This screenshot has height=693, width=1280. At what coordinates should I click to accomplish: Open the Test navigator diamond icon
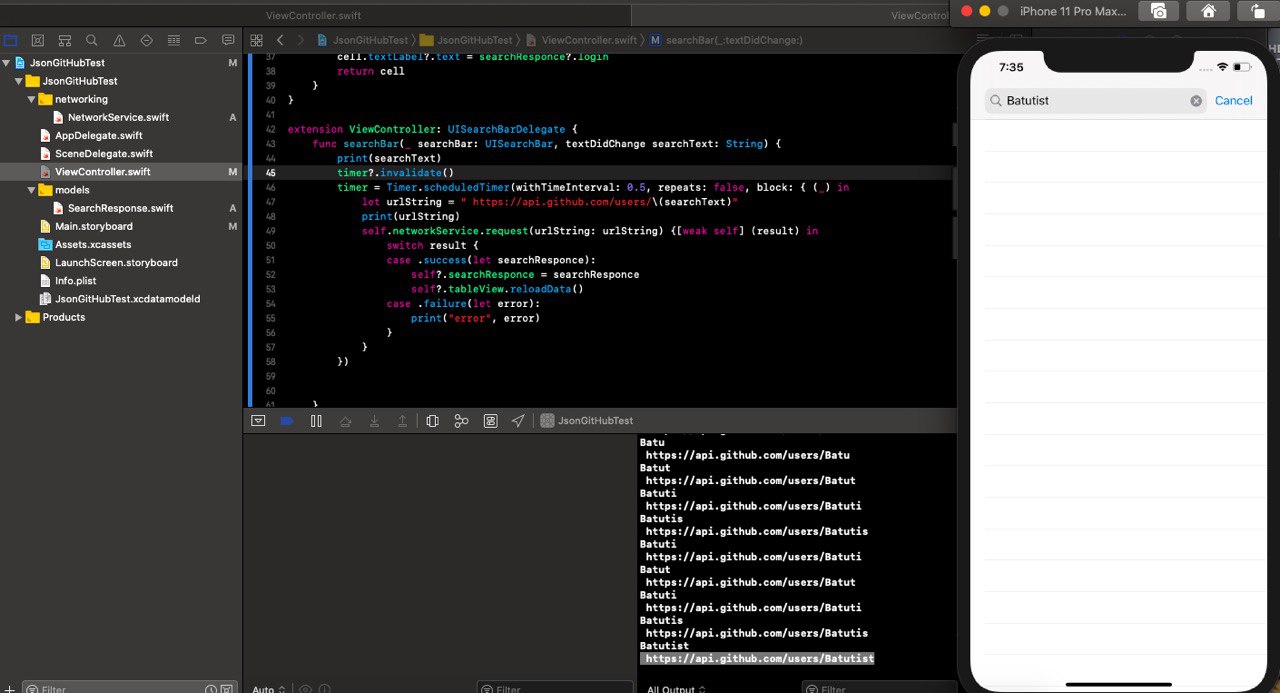pyautogui.click(x=146, y=41)
